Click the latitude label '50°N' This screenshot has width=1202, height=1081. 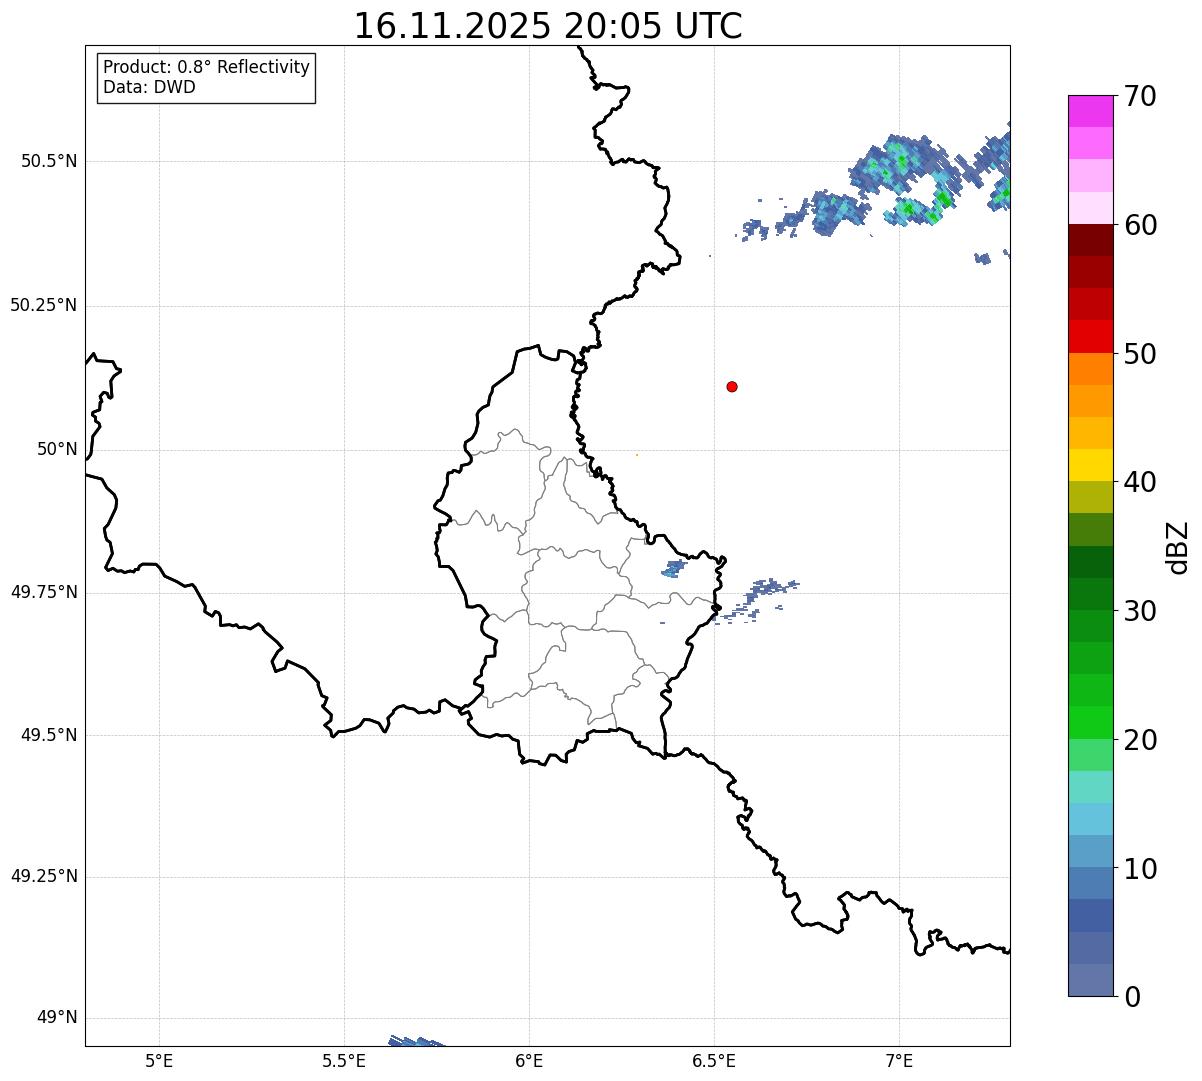(57, 449)
